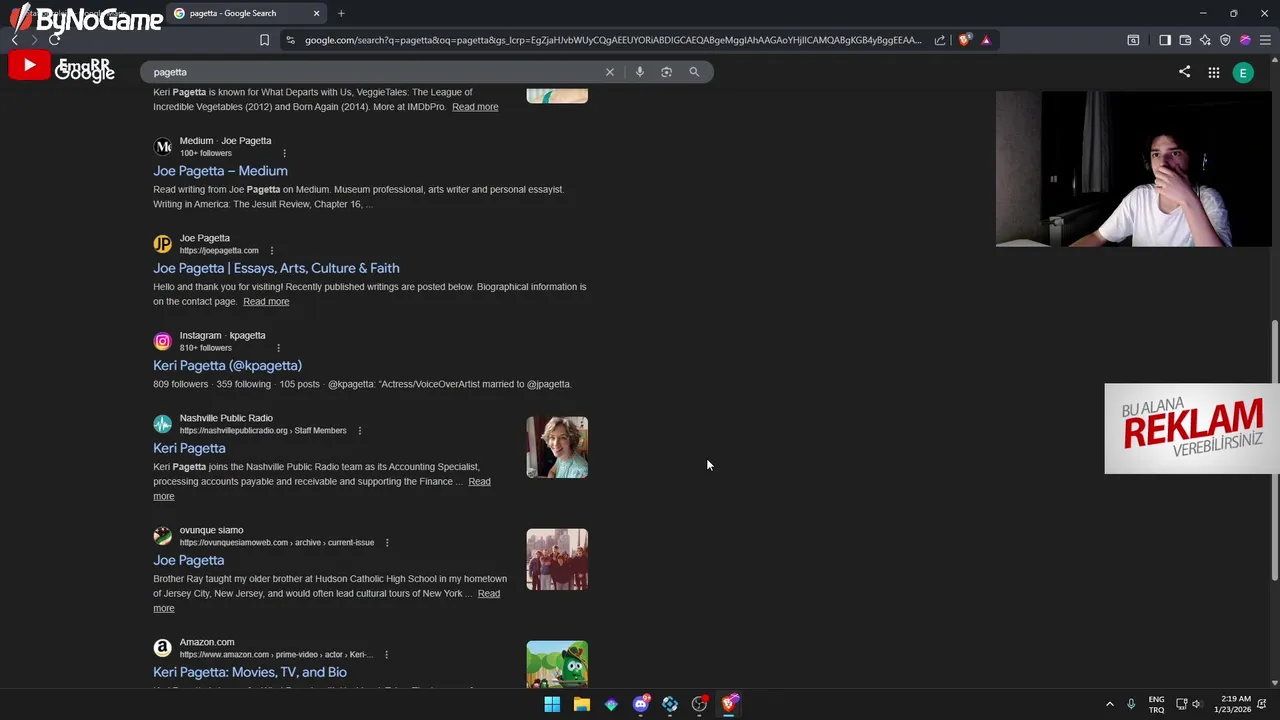Click the browser address bar URL
The height and width of the screenshot is (720, 1280).
pos(613,40)
